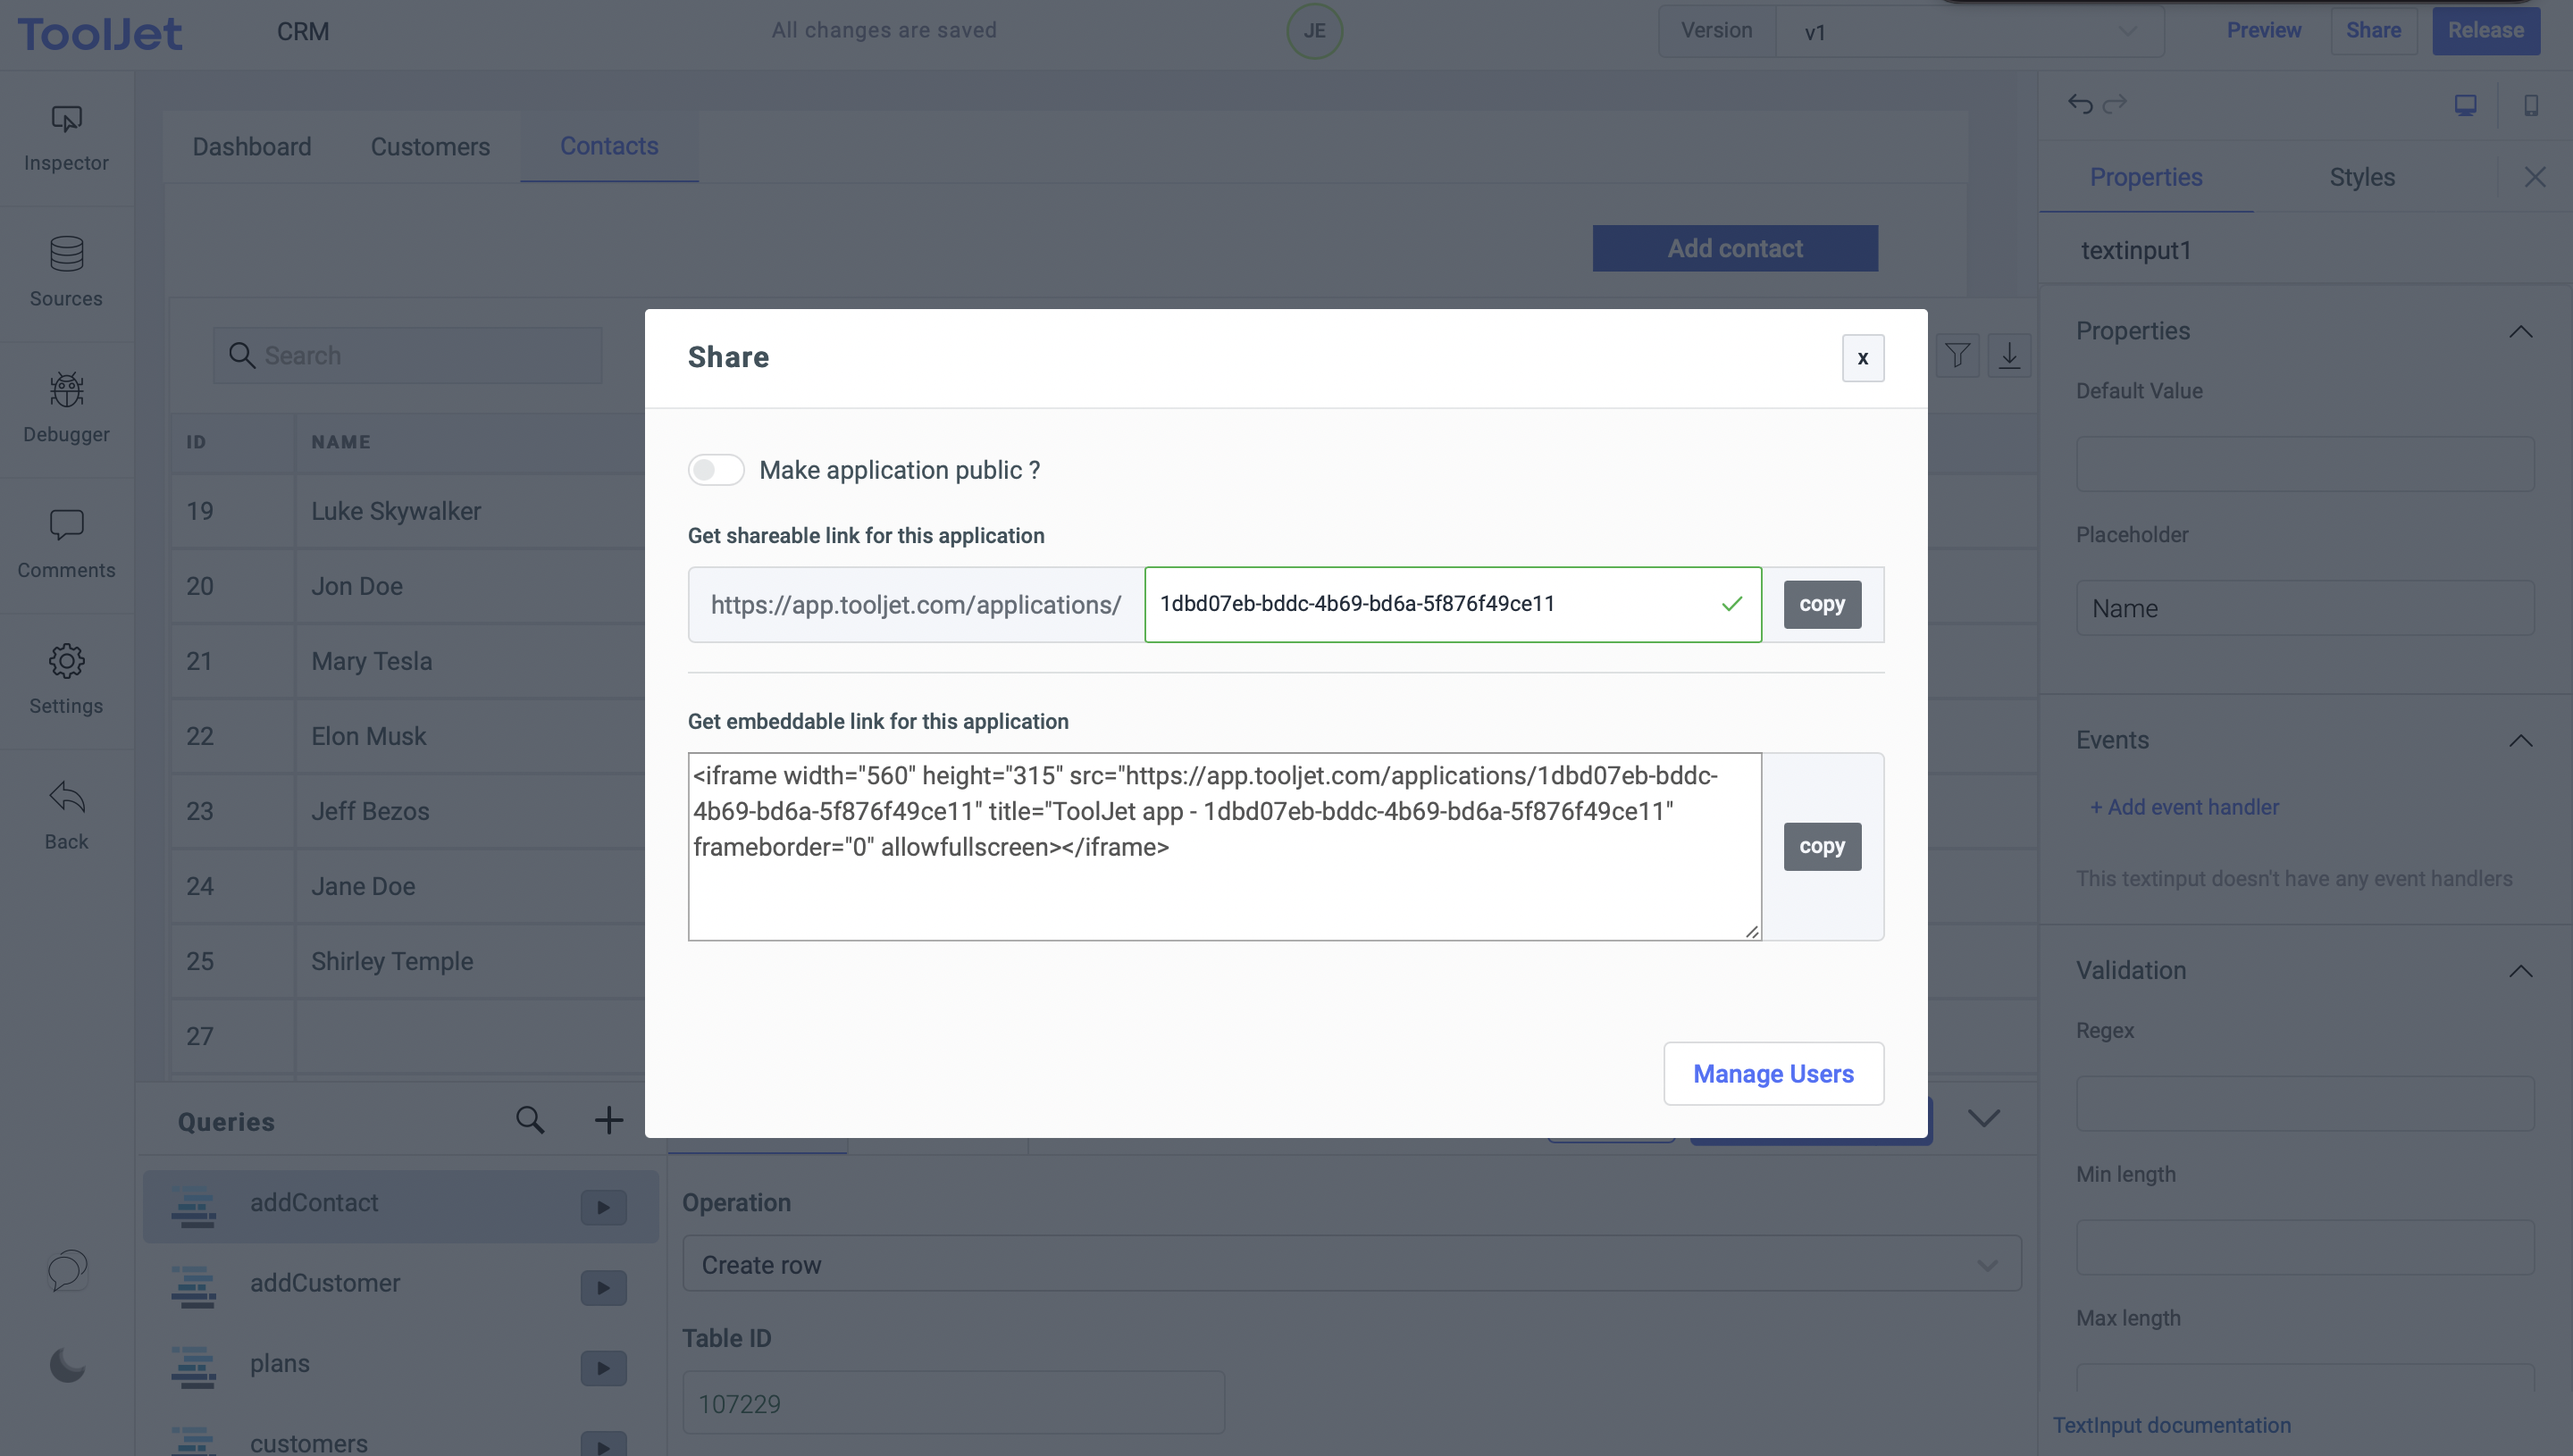
Task: Open the Operation dropdown showing Create row
Action: coord(1349,1263)
